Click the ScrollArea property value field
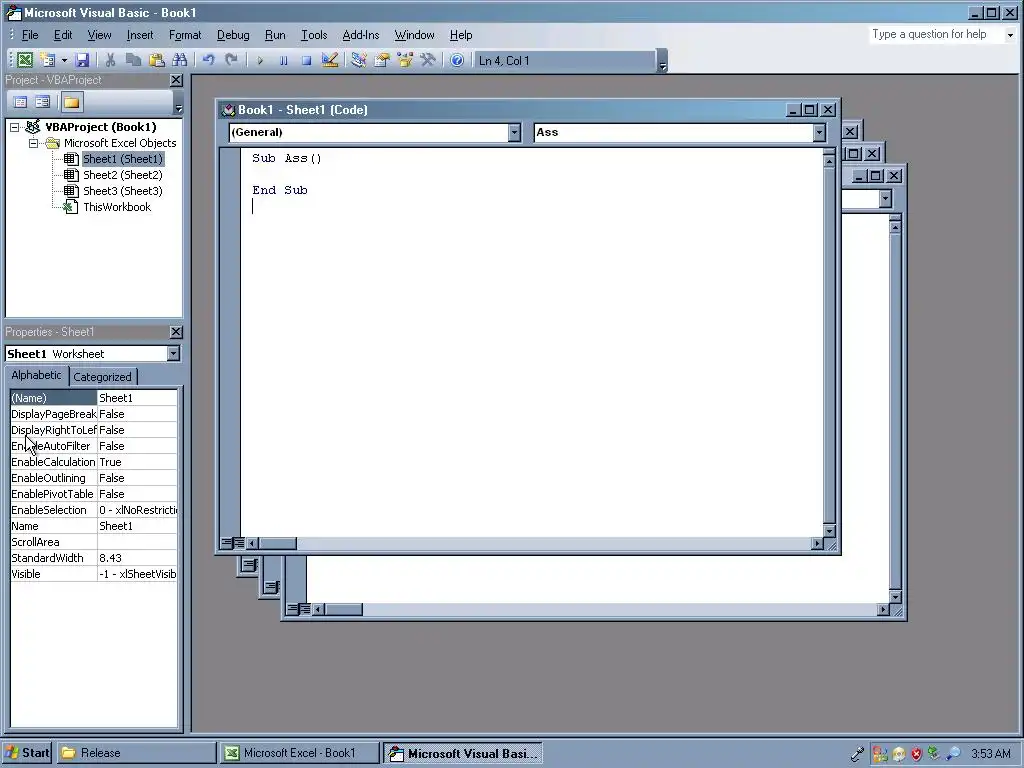The image size is (1024, 768). coord(137,542)
